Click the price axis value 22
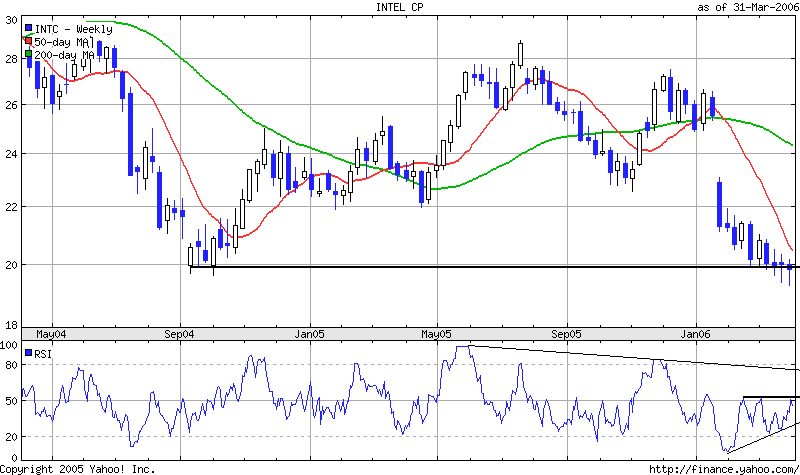This screenshot has width=800, height=475. click(x=11, y=207)
